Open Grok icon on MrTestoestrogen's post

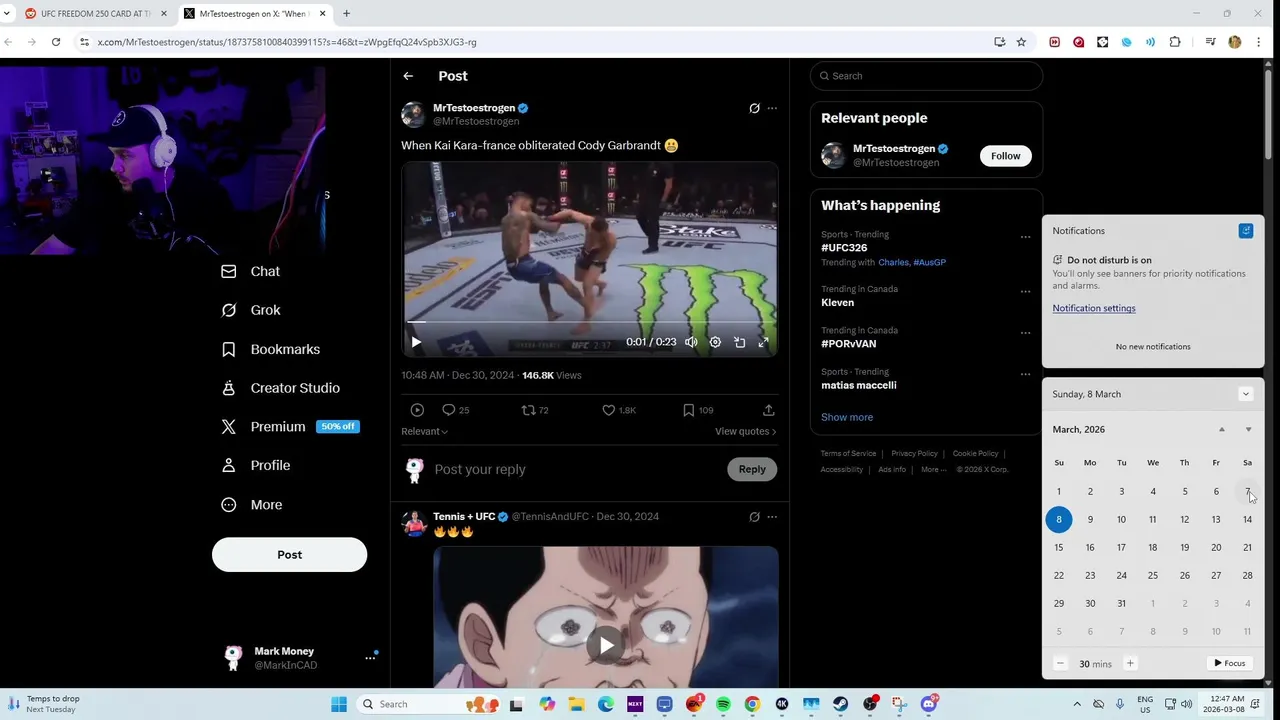[x=754, y=108]
